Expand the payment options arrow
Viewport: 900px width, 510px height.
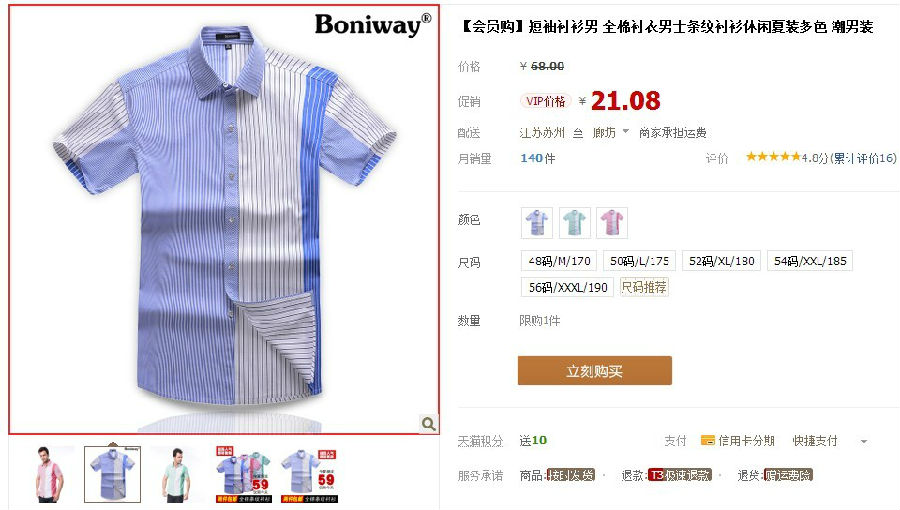point(864,441)
